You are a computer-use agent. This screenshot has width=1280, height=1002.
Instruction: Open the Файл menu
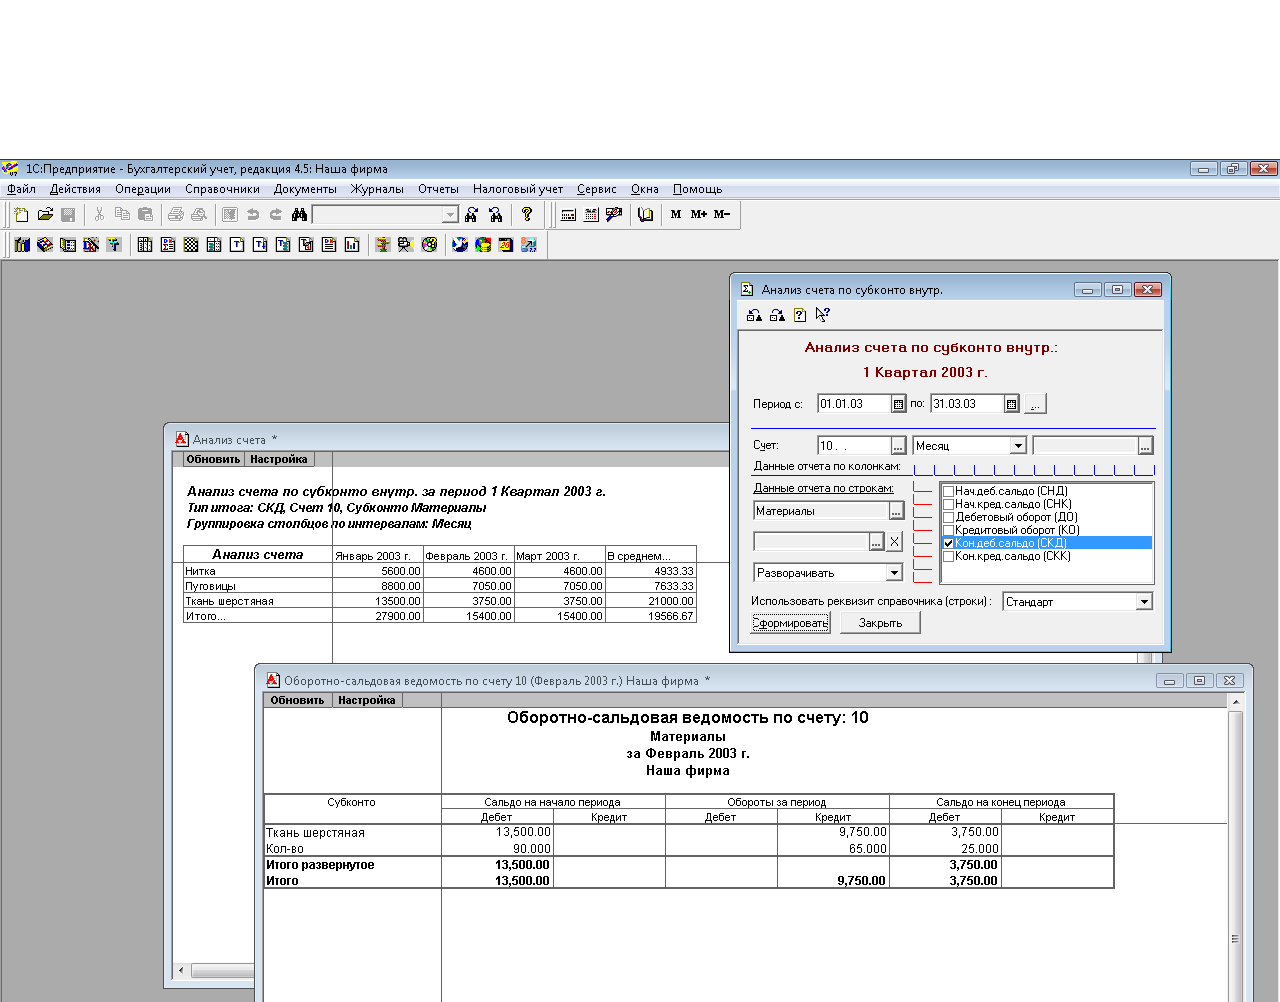[21, 189]
